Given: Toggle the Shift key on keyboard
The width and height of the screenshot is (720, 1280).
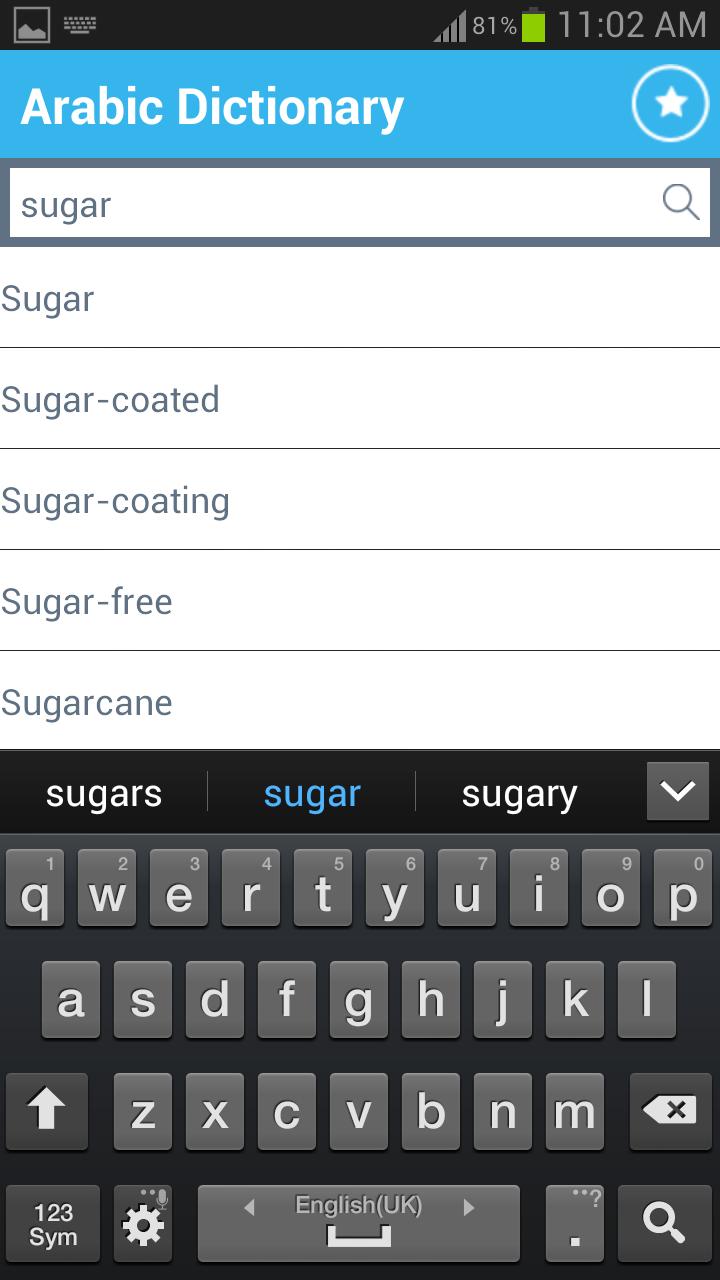Looking at the screenshot, I should point(46,1111).
